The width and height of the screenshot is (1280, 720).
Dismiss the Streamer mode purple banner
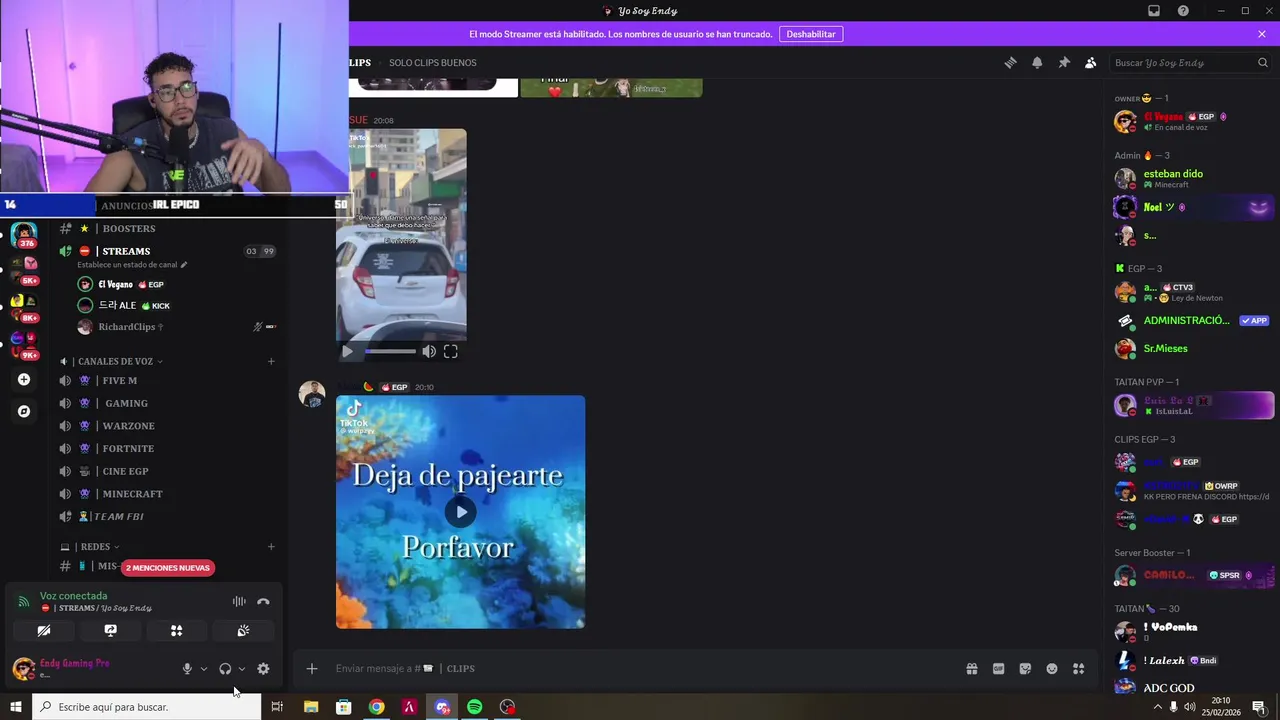pos(1262,34)
